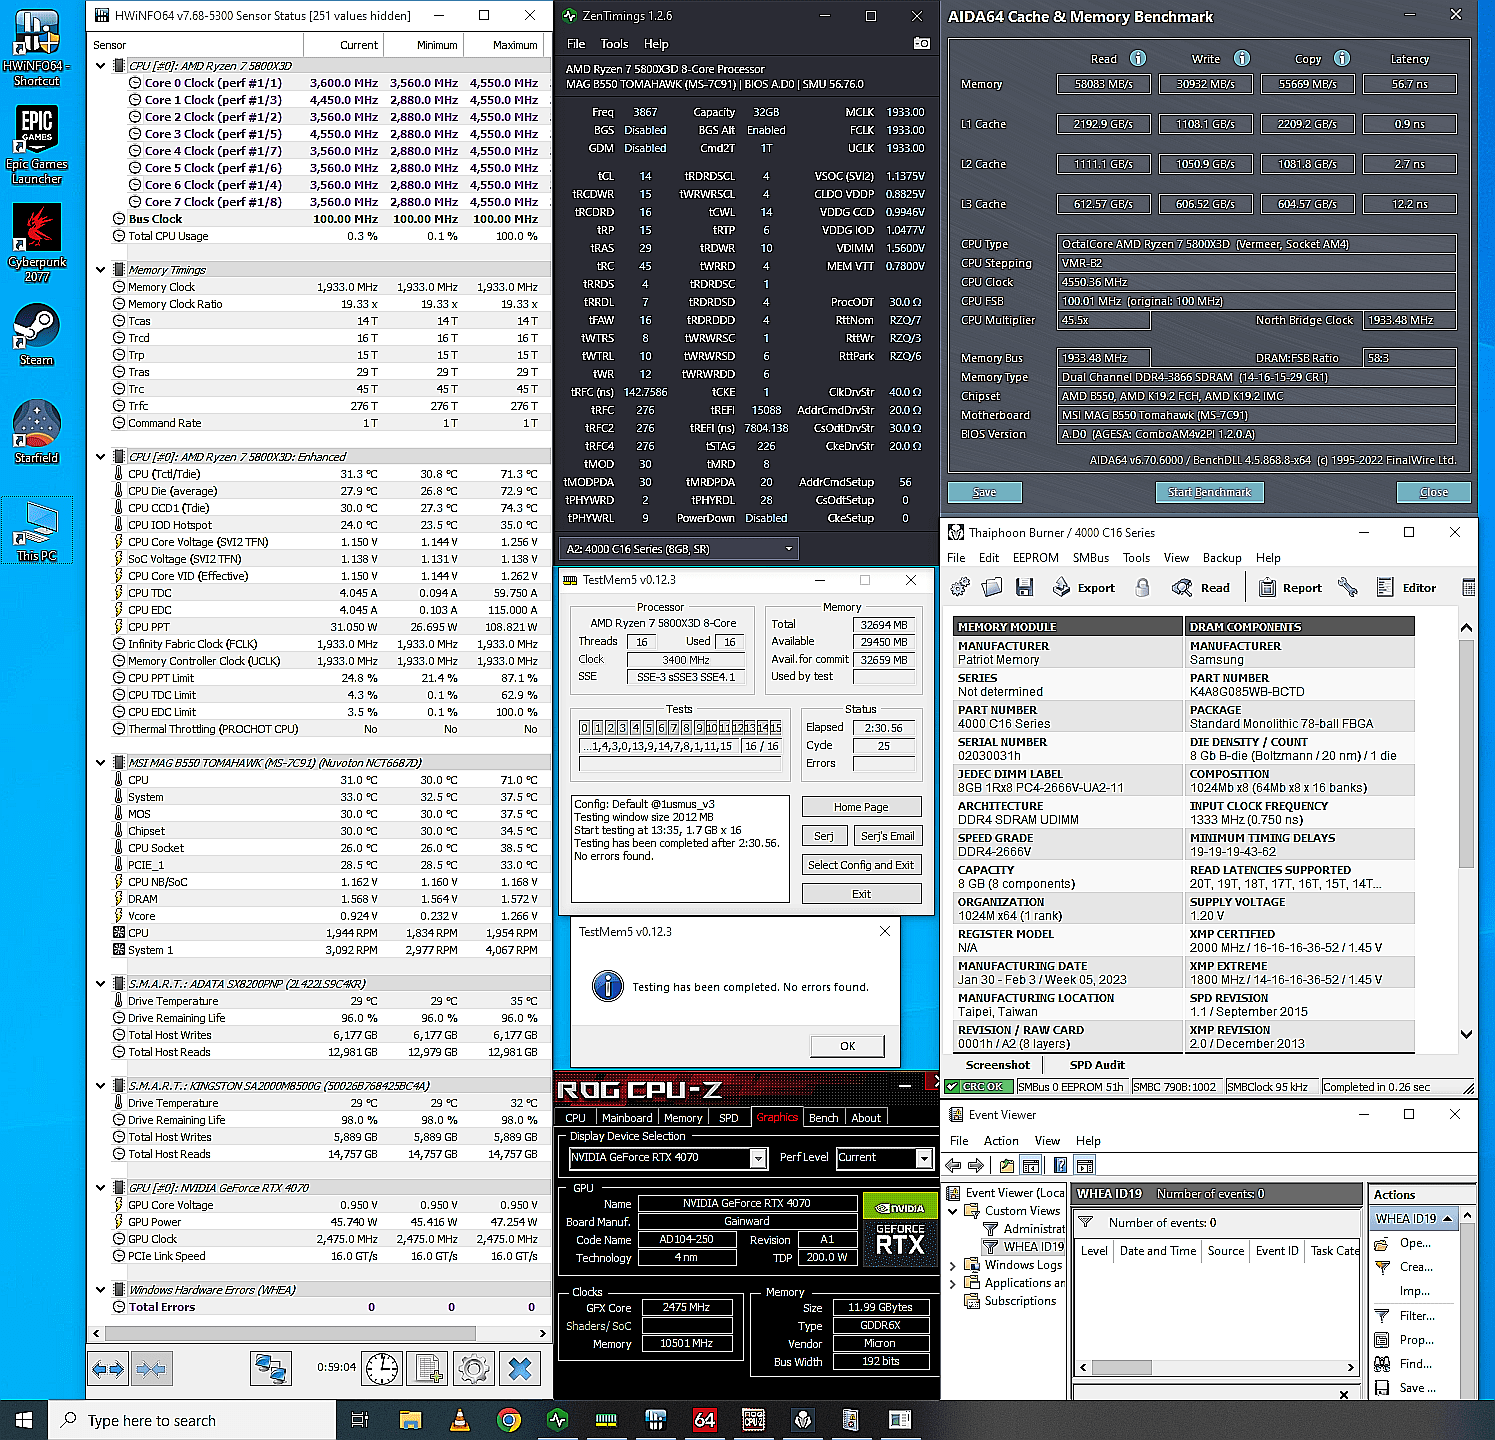
Task: Open a file with Thaiphoon Burner folder icon
Action: click(992, 588)
